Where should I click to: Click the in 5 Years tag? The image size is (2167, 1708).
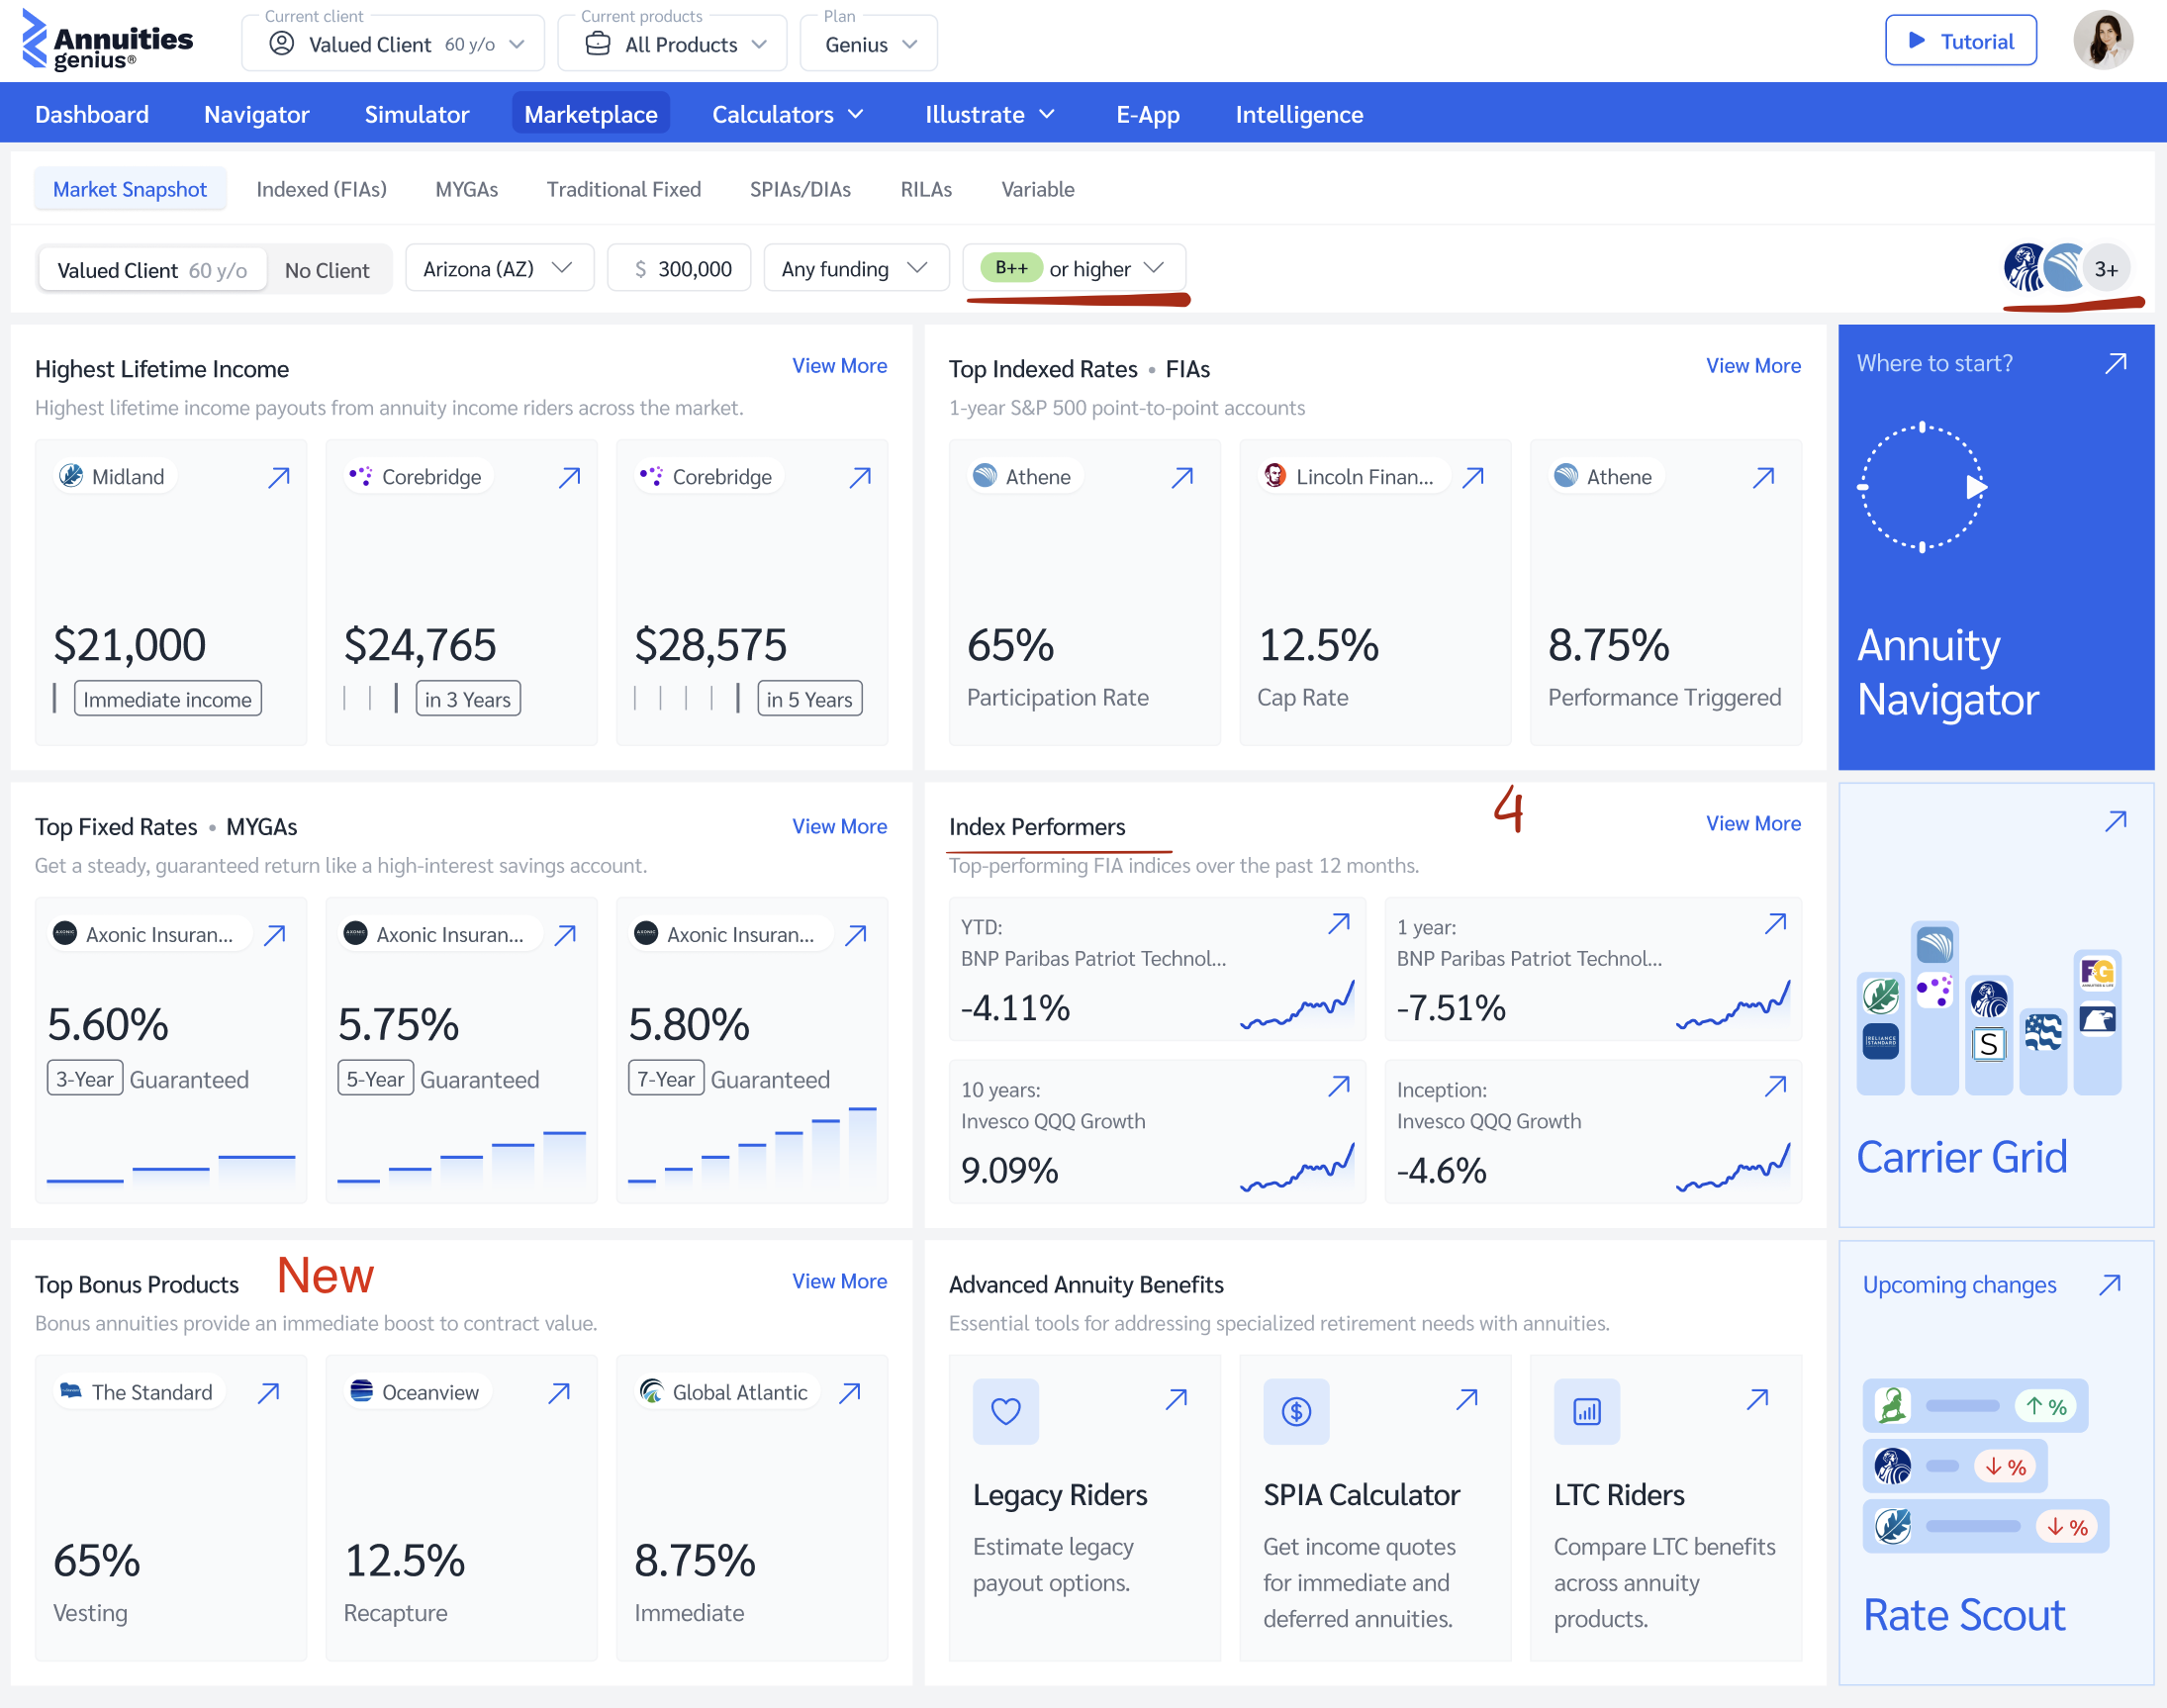[x=810, y=699]
